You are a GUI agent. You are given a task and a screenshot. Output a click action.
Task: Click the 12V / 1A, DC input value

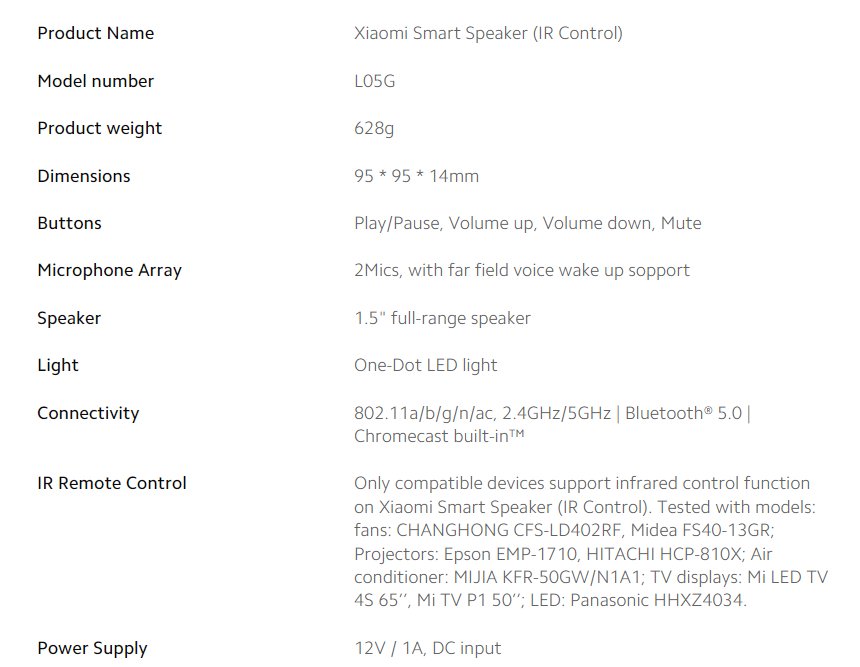[428, 648]
